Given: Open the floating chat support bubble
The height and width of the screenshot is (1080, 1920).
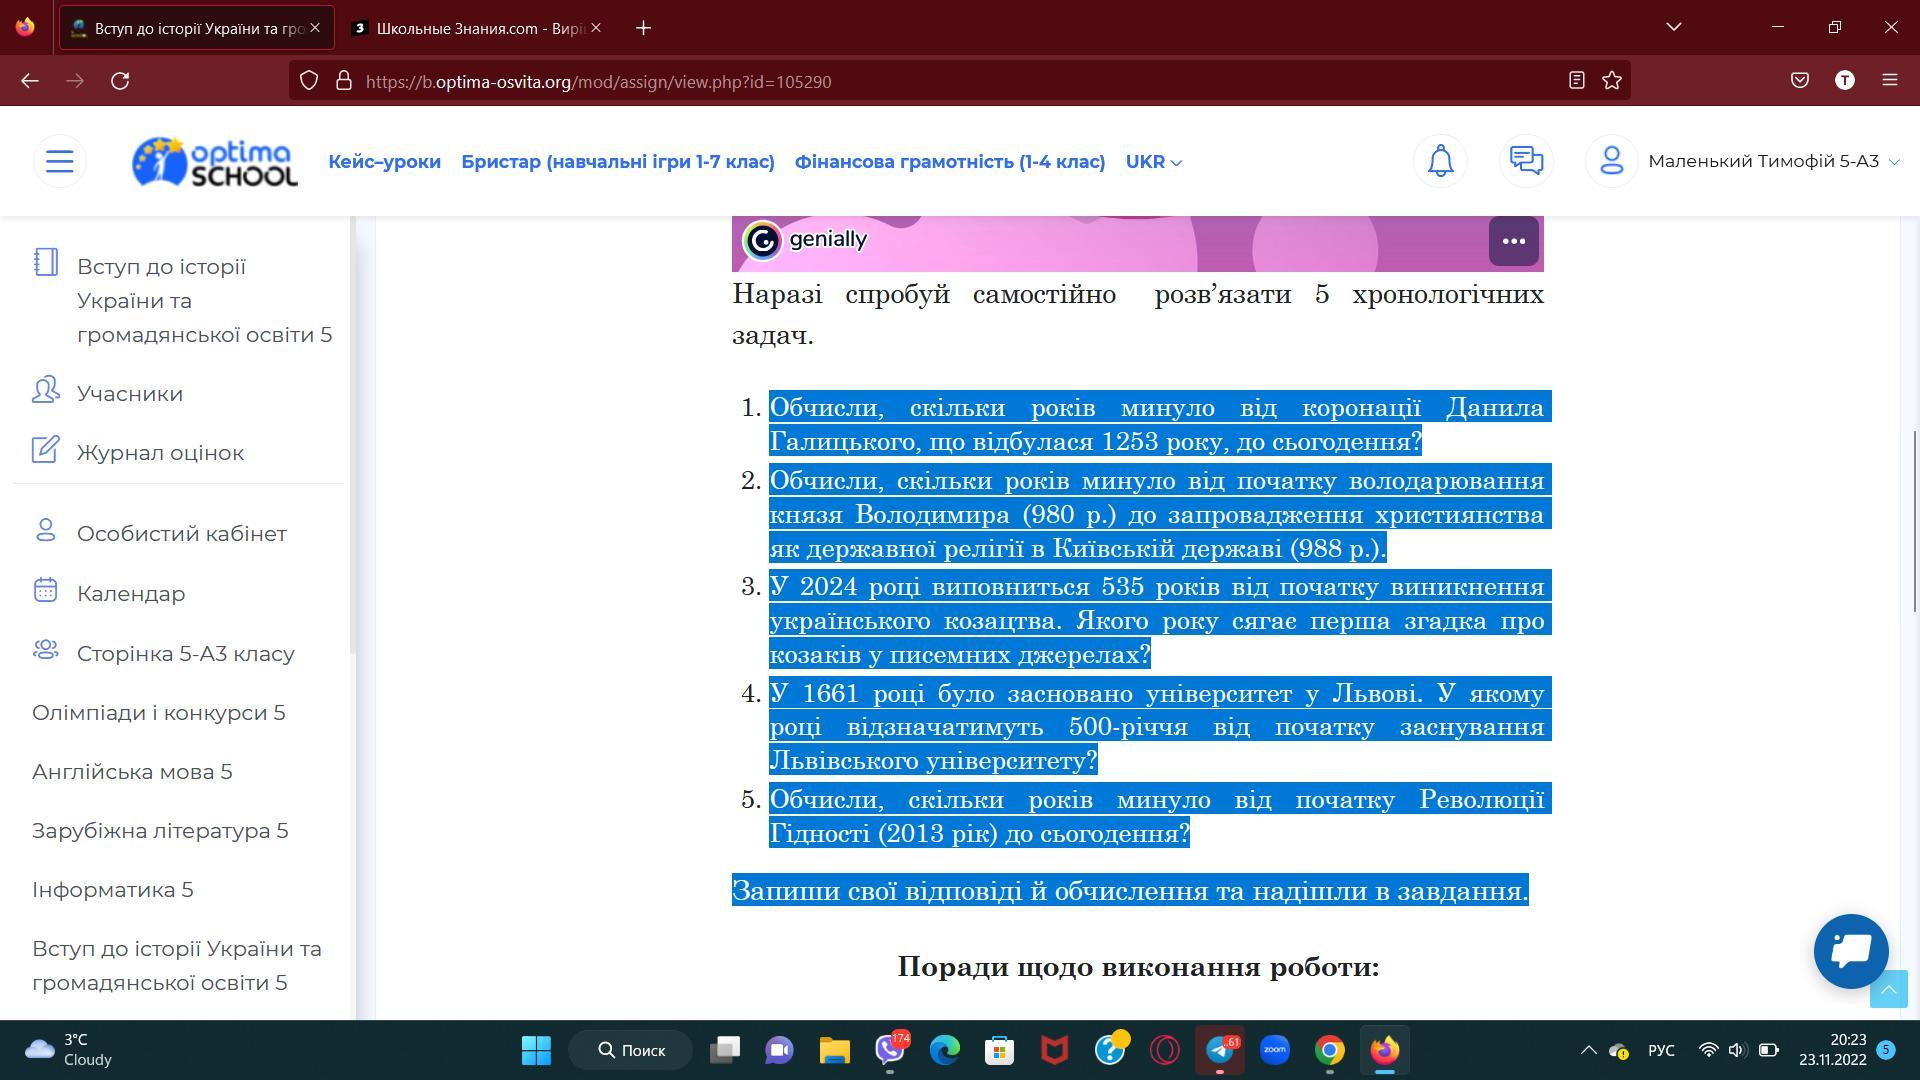Looking at the screenshot, I should pyautogui.click(x=1850, y=951).
